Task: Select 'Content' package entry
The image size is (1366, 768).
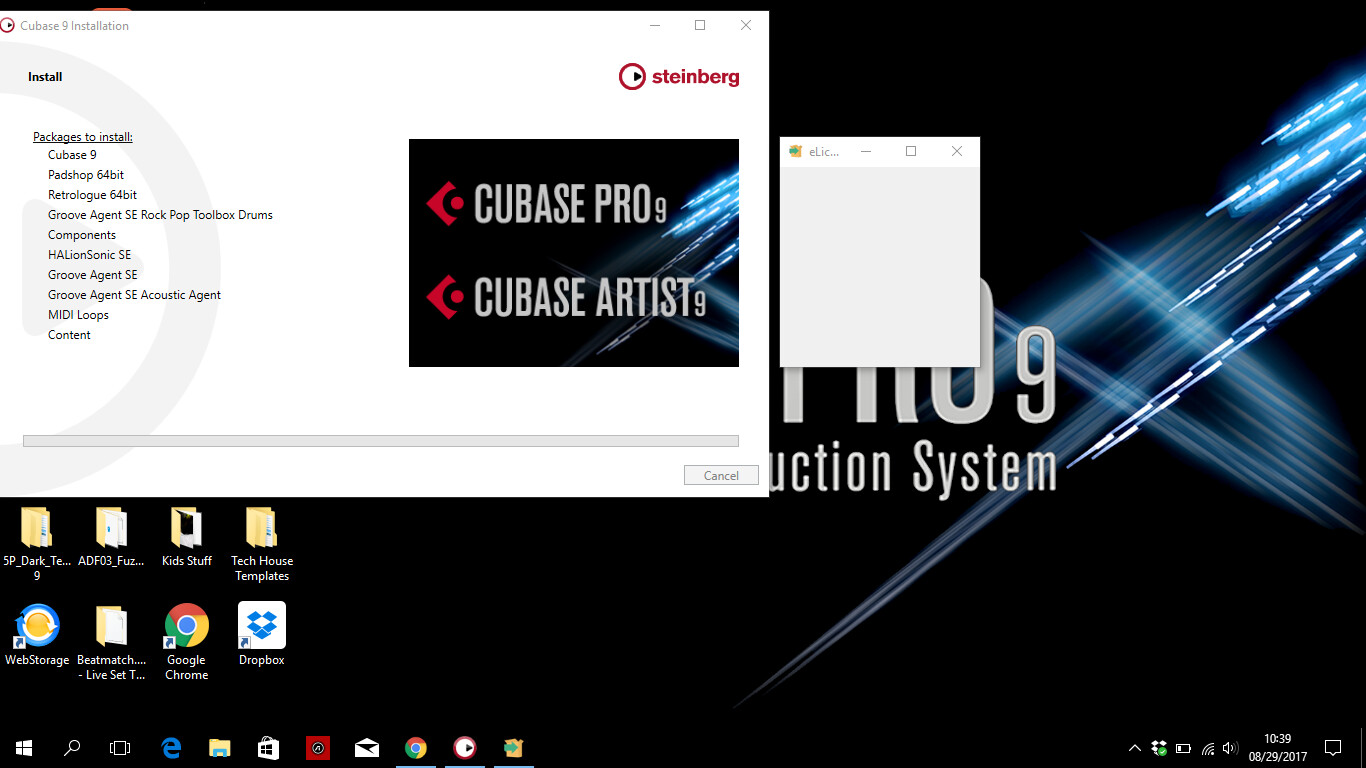Action: (69, 335)
